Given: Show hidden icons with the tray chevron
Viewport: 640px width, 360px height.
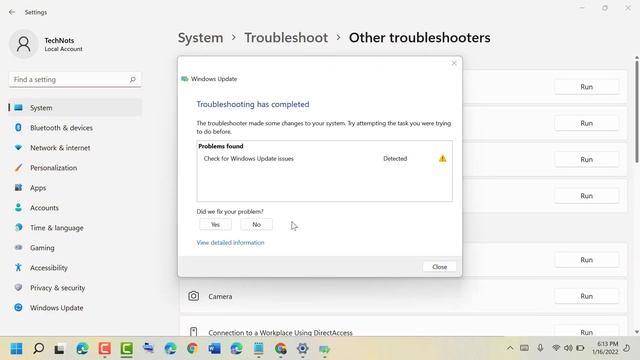Looking at the screenshot, I should (x=510, y=348).
